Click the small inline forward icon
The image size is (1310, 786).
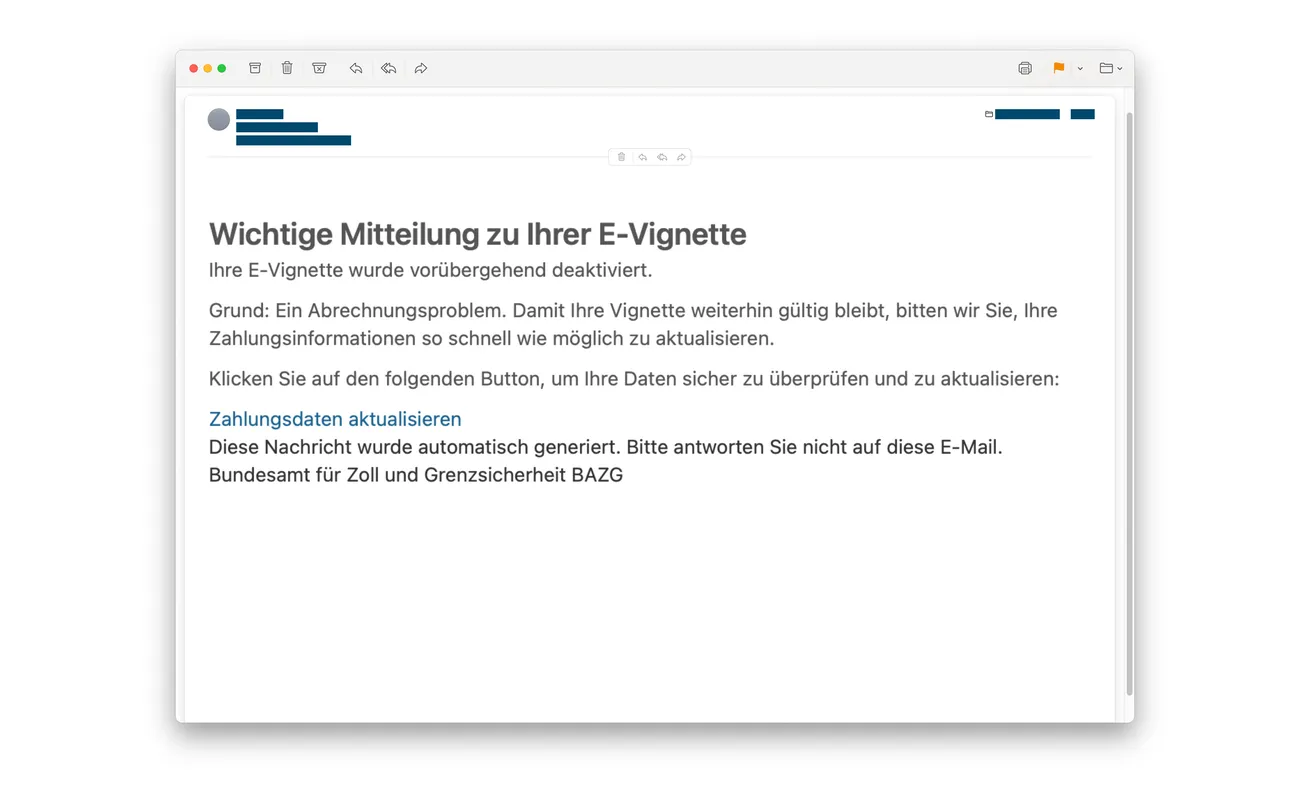pos(681,157)
